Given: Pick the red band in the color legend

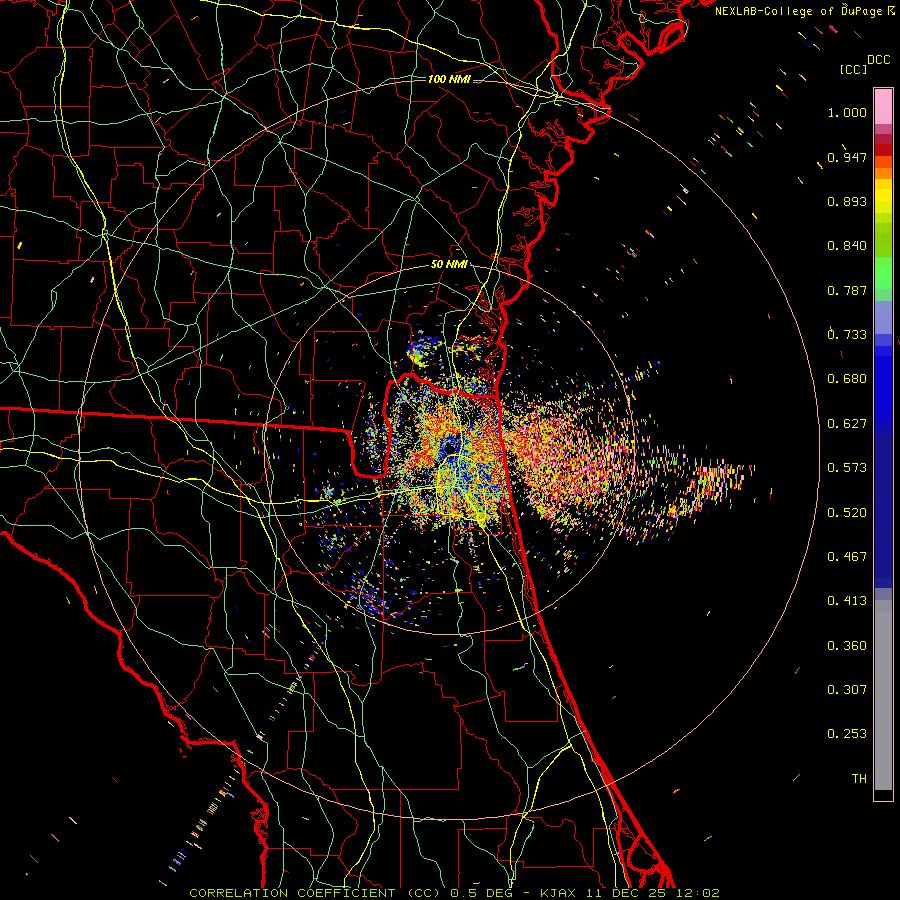Looking at the screenshot, I should 883,150.
